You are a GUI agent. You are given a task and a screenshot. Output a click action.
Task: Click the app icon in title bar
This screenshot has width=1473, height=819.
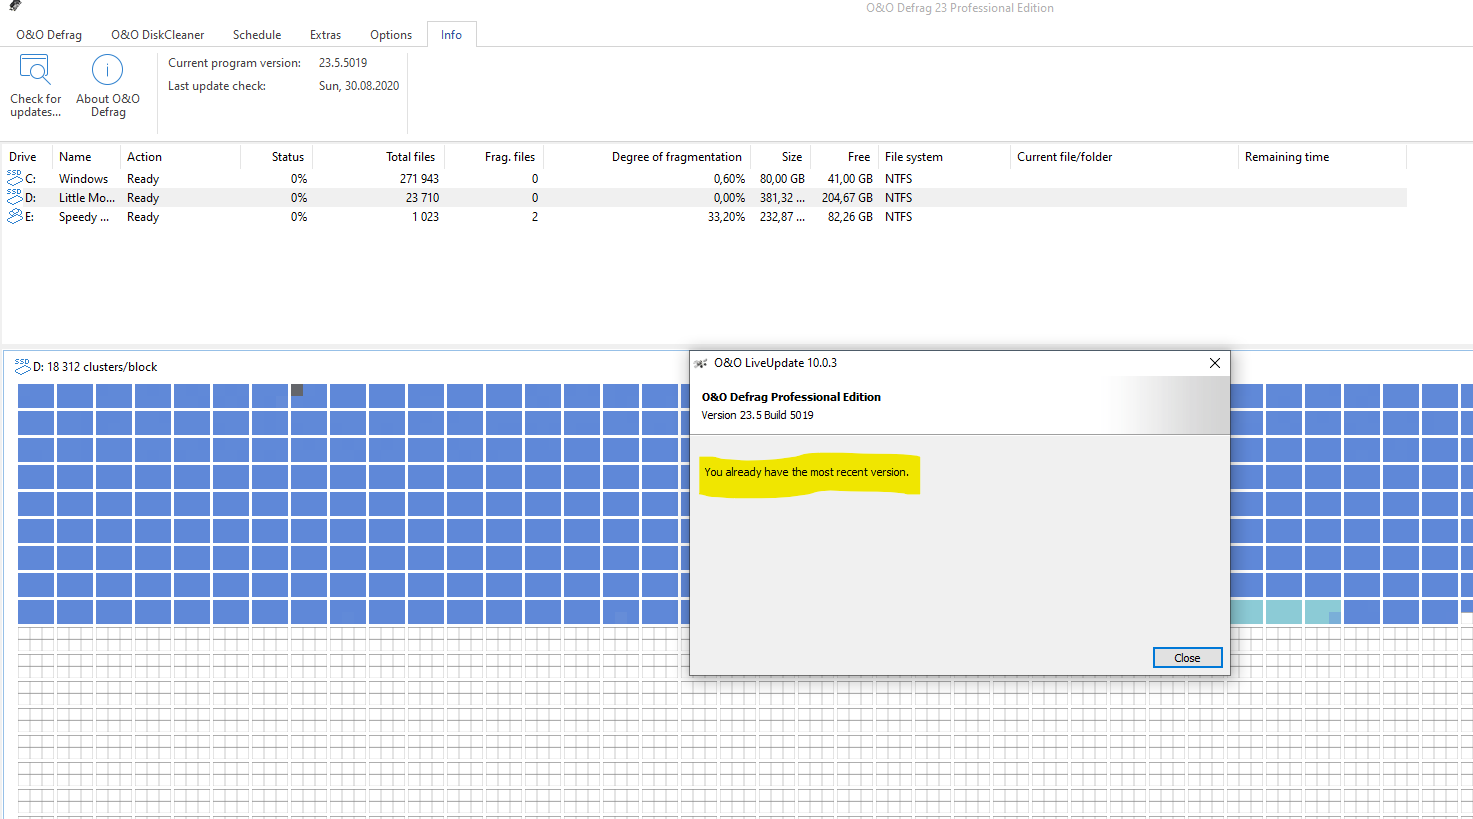[x=15, y=6]
